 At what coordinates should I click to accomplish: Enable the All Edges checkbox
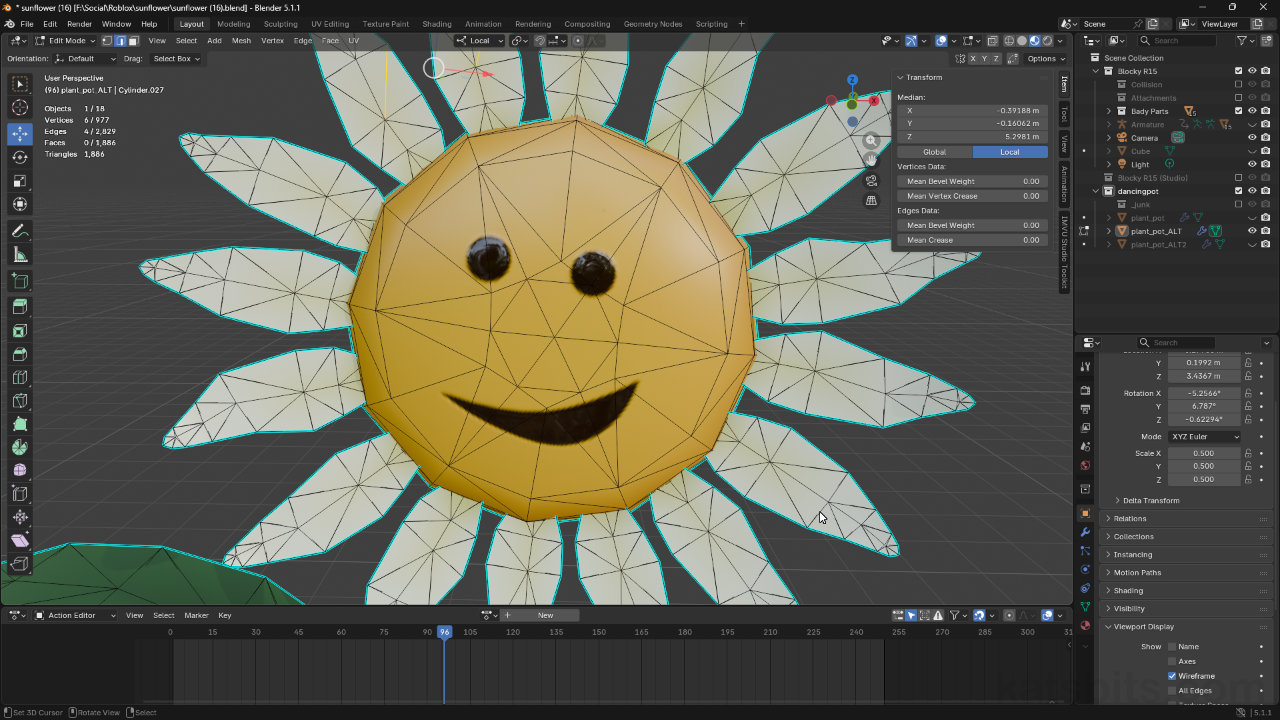click(1172, 691)
